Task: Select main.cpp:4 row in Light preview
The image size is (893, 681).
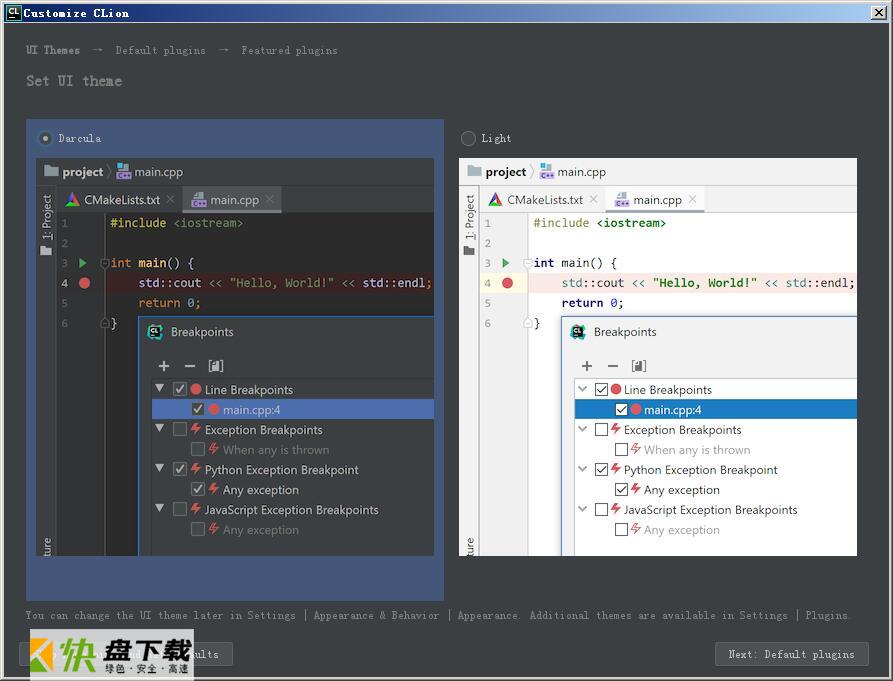Action: 715,409
